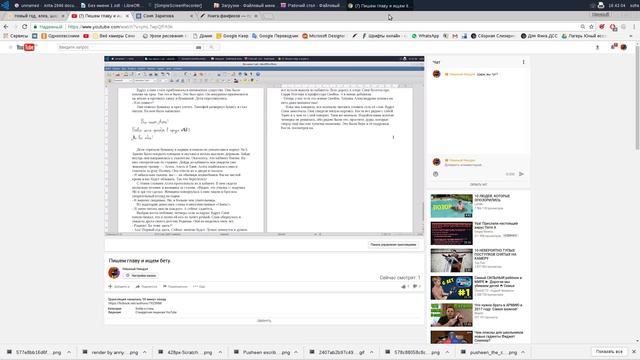Open the 10 НЕВЕРОЯТНО ТУПЫХ ПОСТУПКОВ video thumbnail
The width and height of the screenshot is (640, 360).
click(x=451, y=260)
